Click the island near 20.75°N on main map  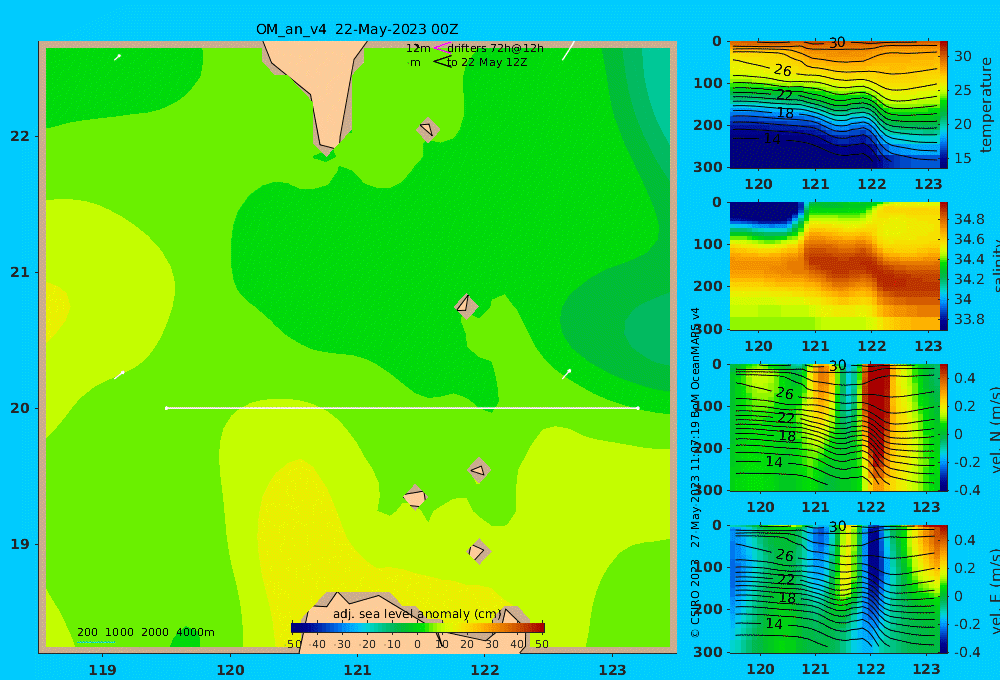(466, 306)
